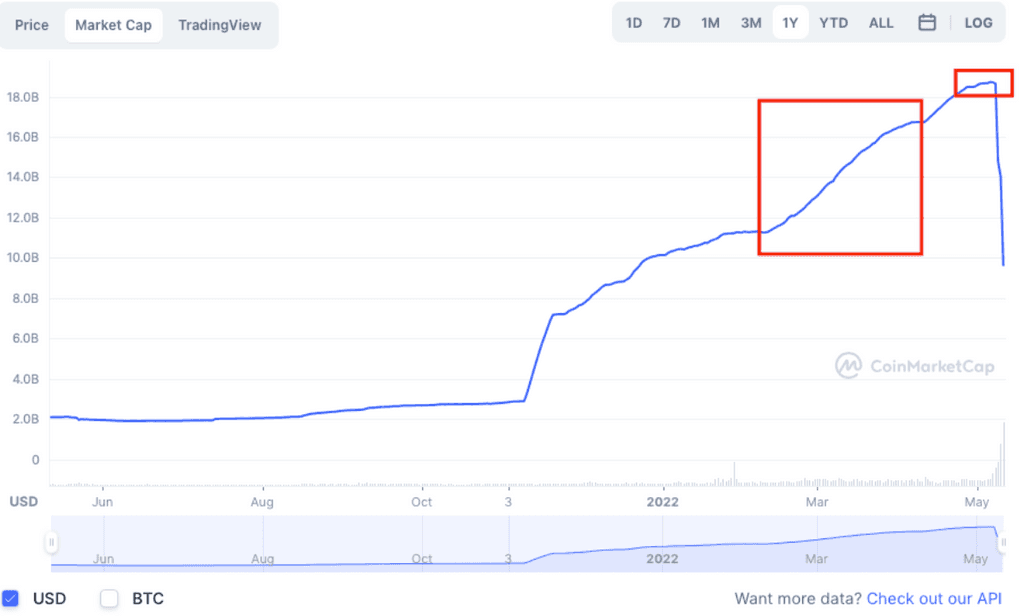
Task: Click the 2.0B y-axis label
Action: (x=25, y=419)
